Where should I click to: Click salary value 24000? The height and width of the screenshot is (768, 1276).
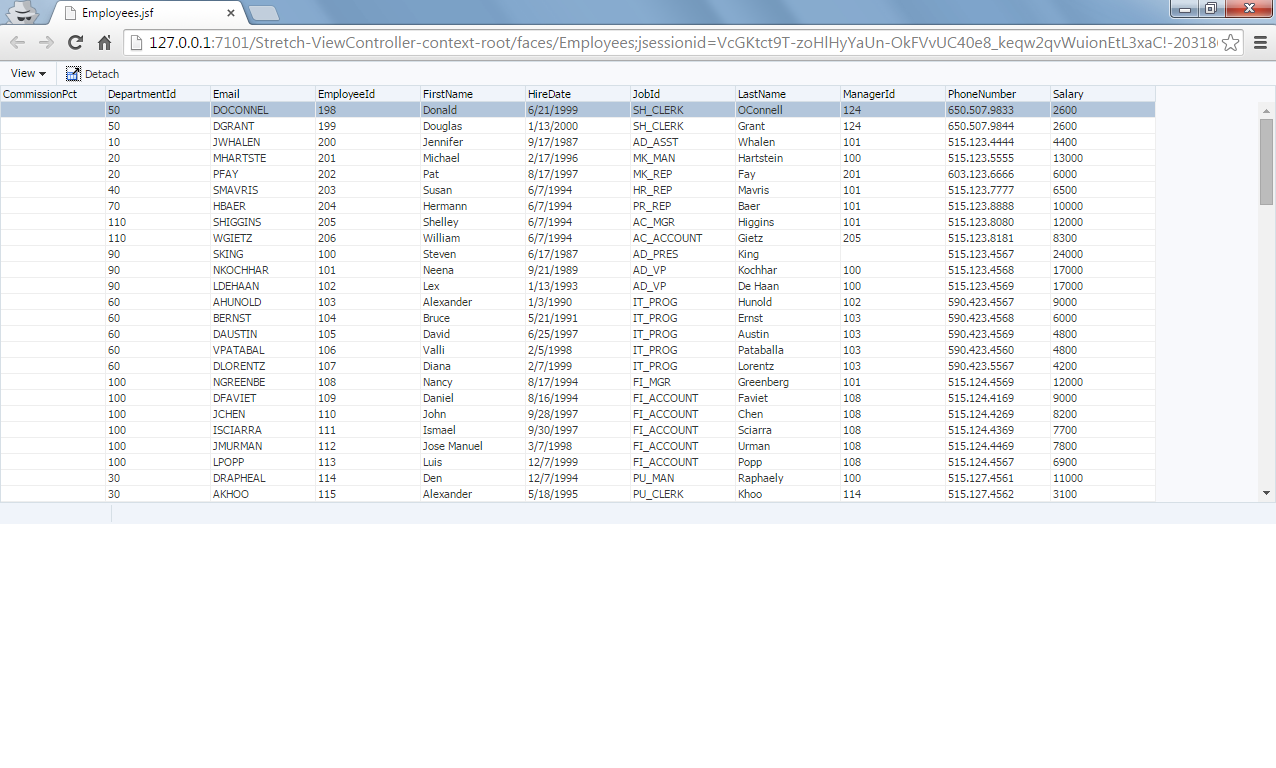coord(1068,254)
